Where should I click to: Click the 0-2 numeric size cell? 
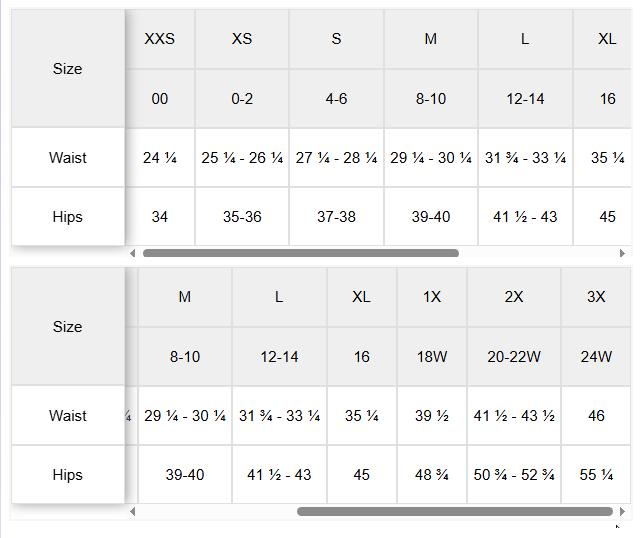242,98
